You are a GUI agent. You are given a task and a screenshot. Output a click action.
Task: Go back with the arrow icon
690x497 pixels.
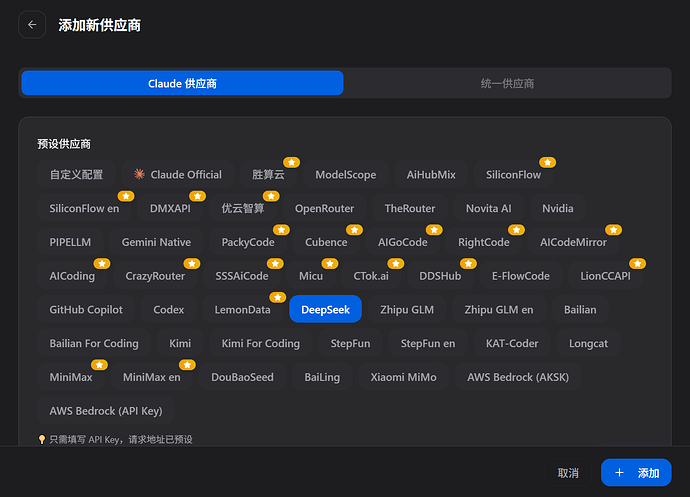[32, 25]
